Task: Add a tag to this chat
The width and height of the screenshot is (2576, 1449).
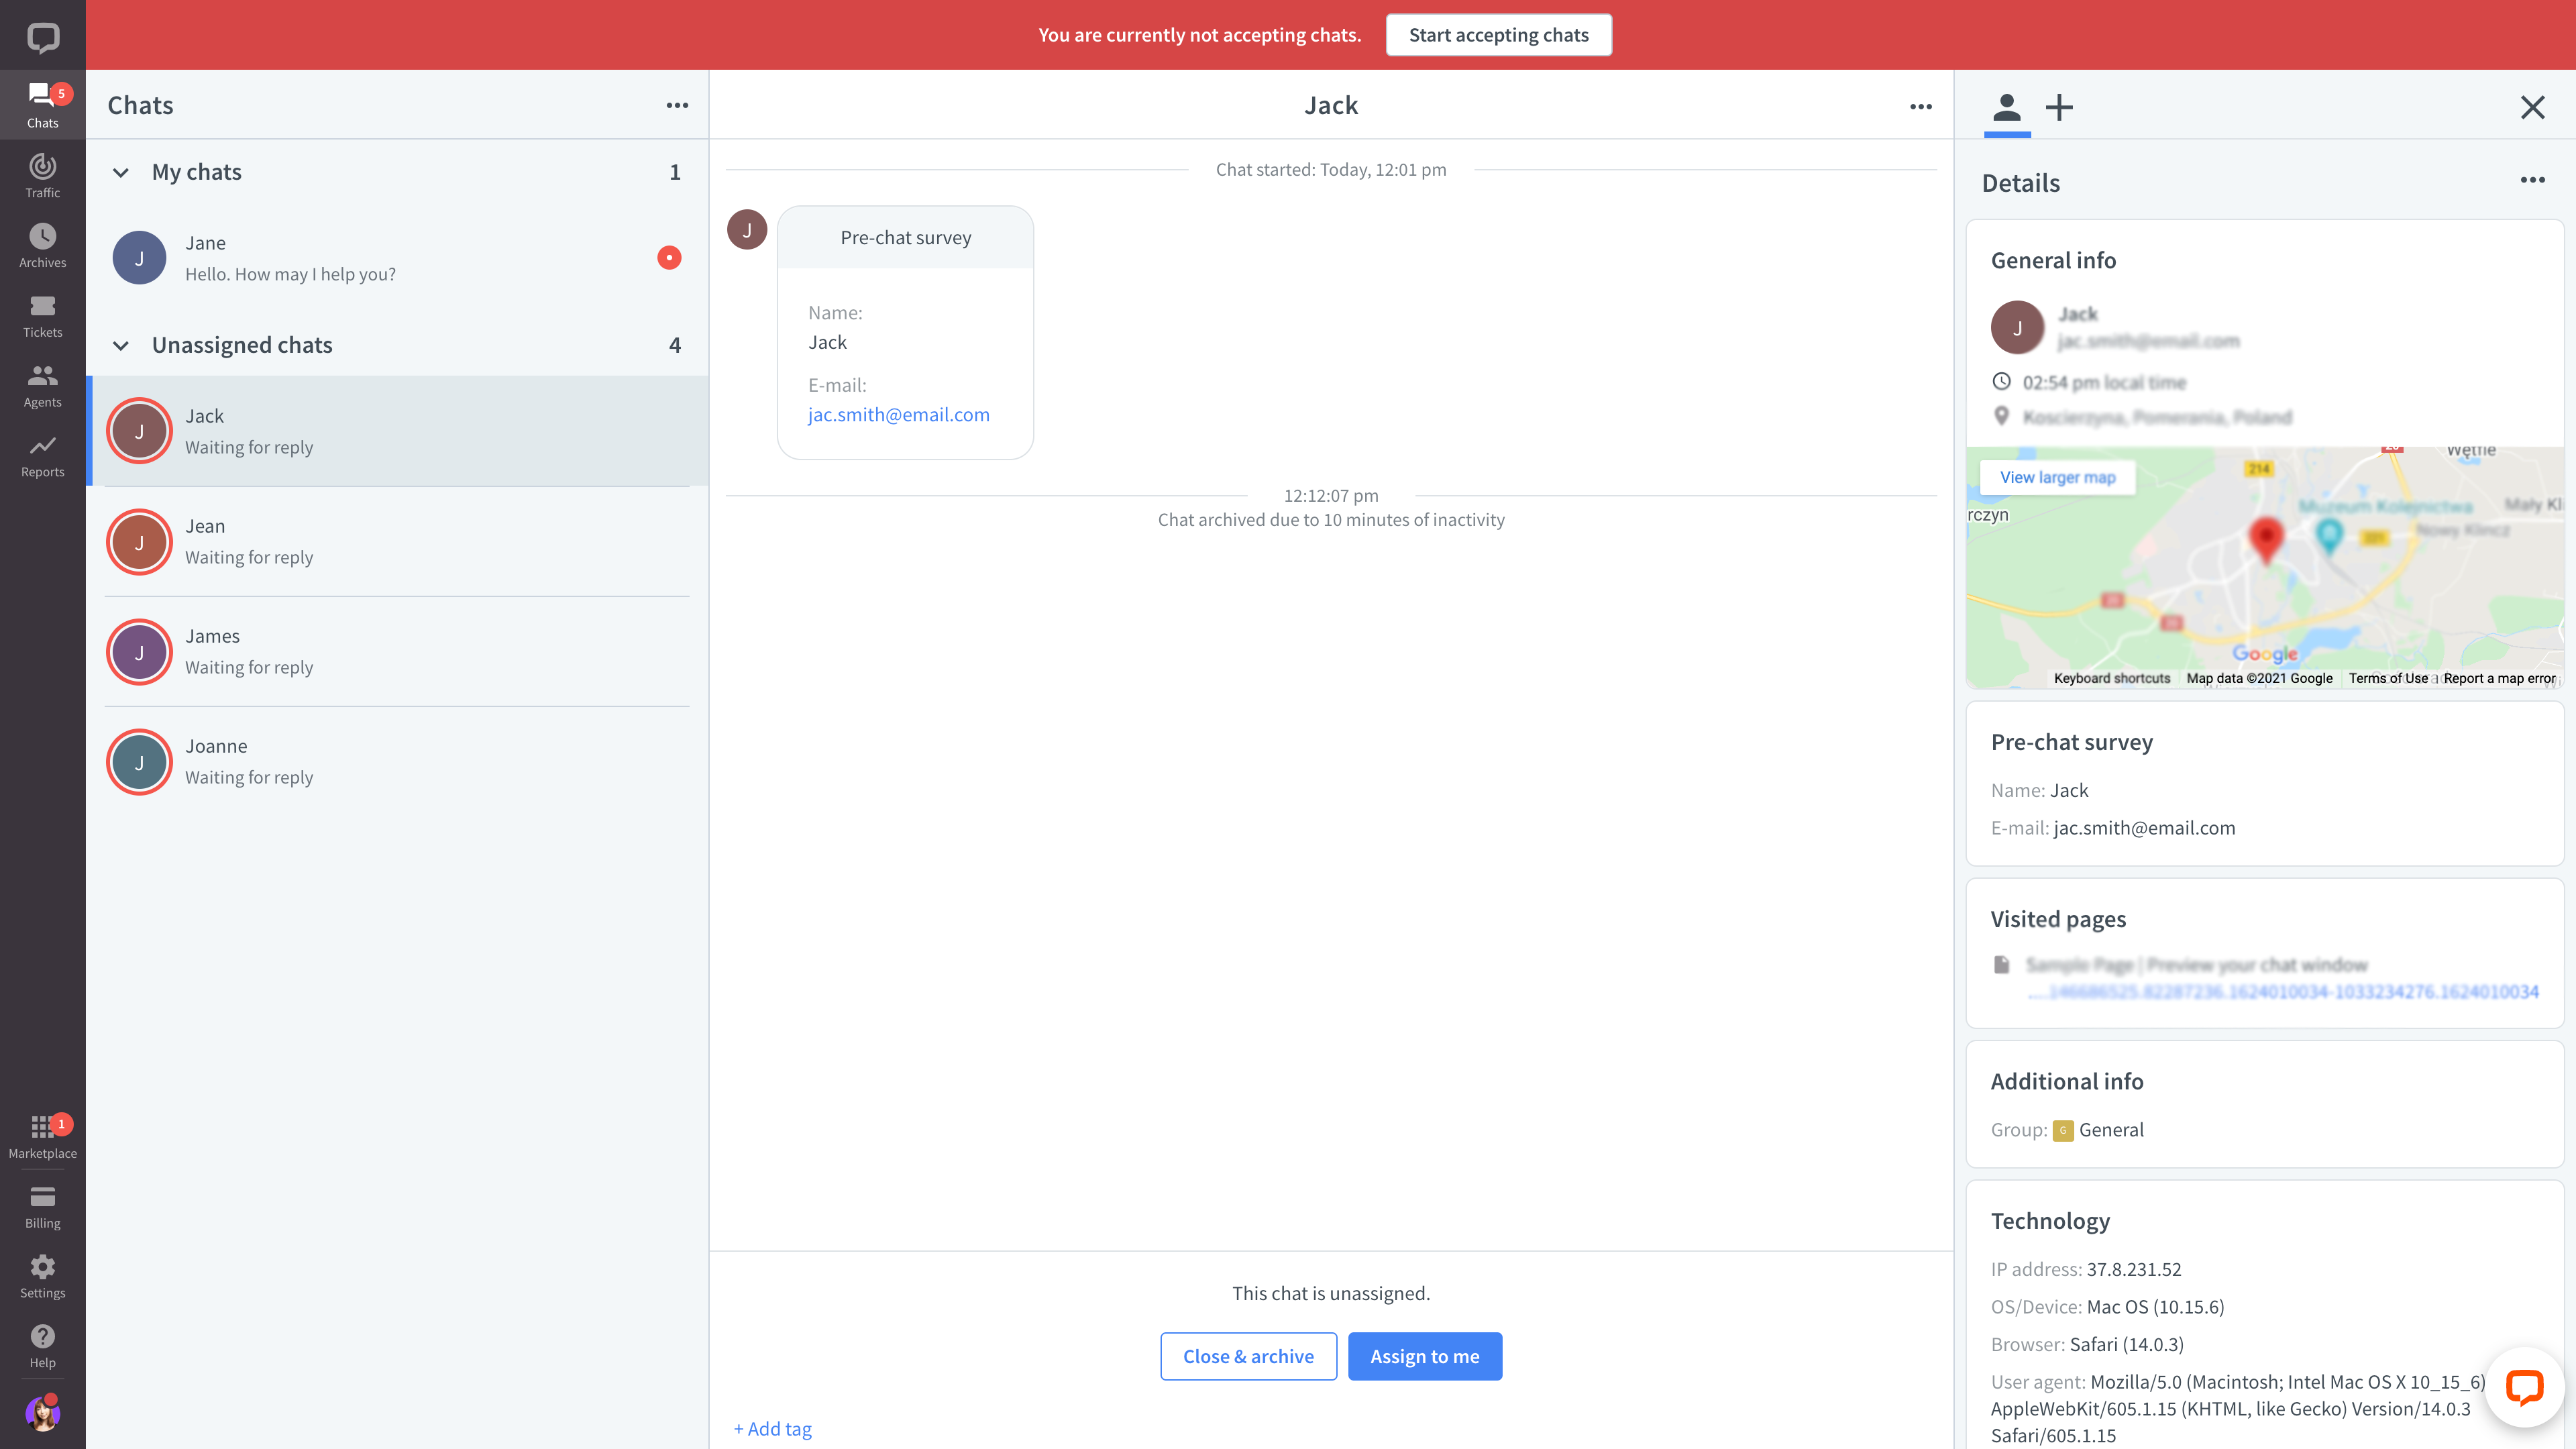Action: click(771, 1428)
